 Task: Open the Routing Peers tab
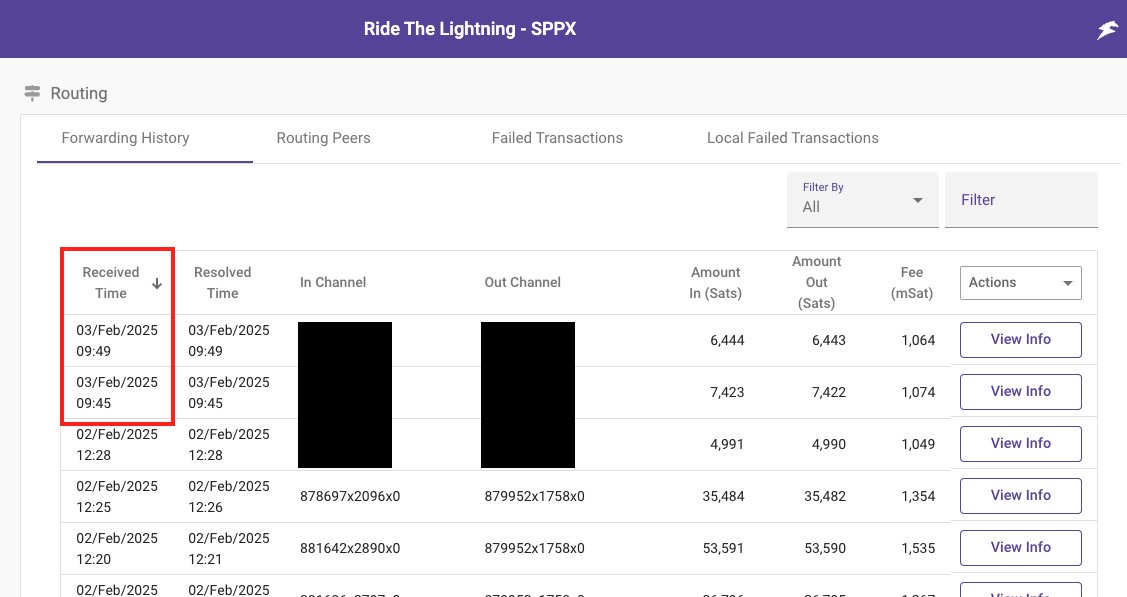323,138
